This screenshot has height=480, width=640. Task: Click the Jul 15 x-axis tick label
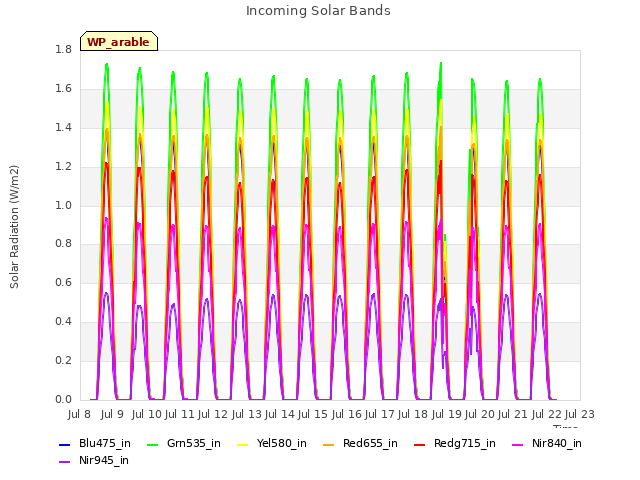pos(313,414)
